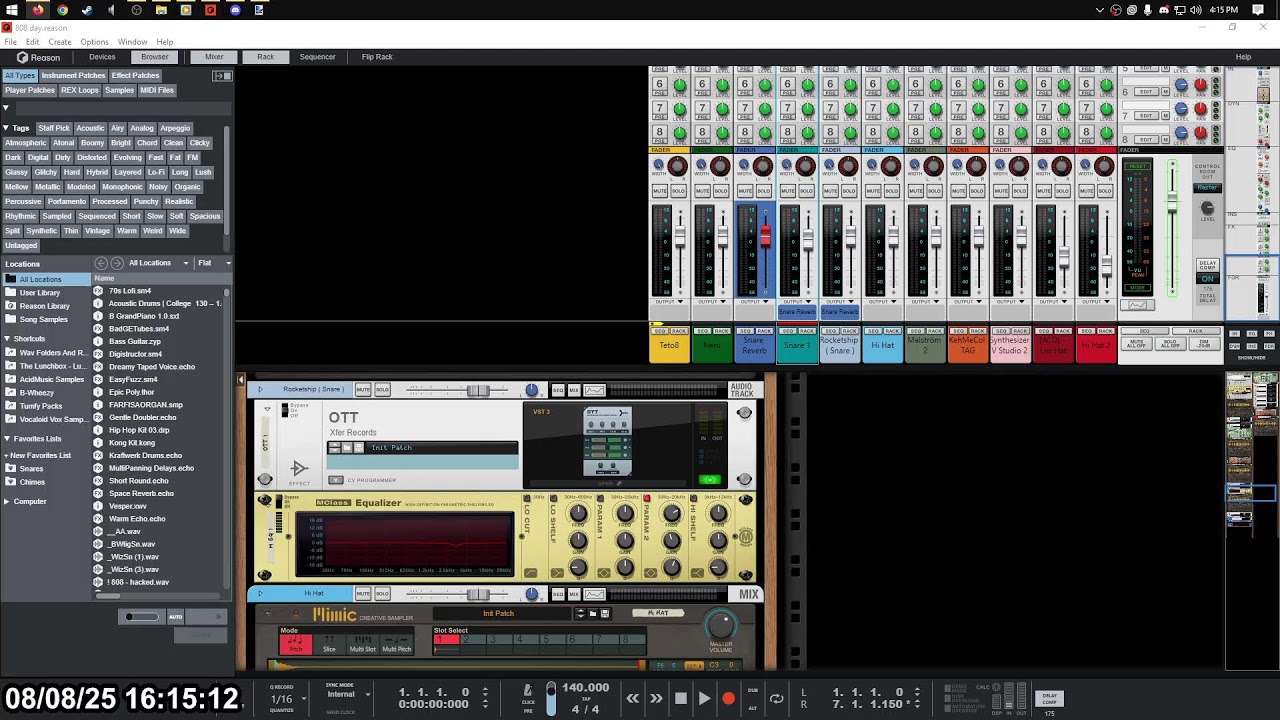The image size is (1280, 720).
Task: Open the Flat view dropdown
Action: click(214, 263)
